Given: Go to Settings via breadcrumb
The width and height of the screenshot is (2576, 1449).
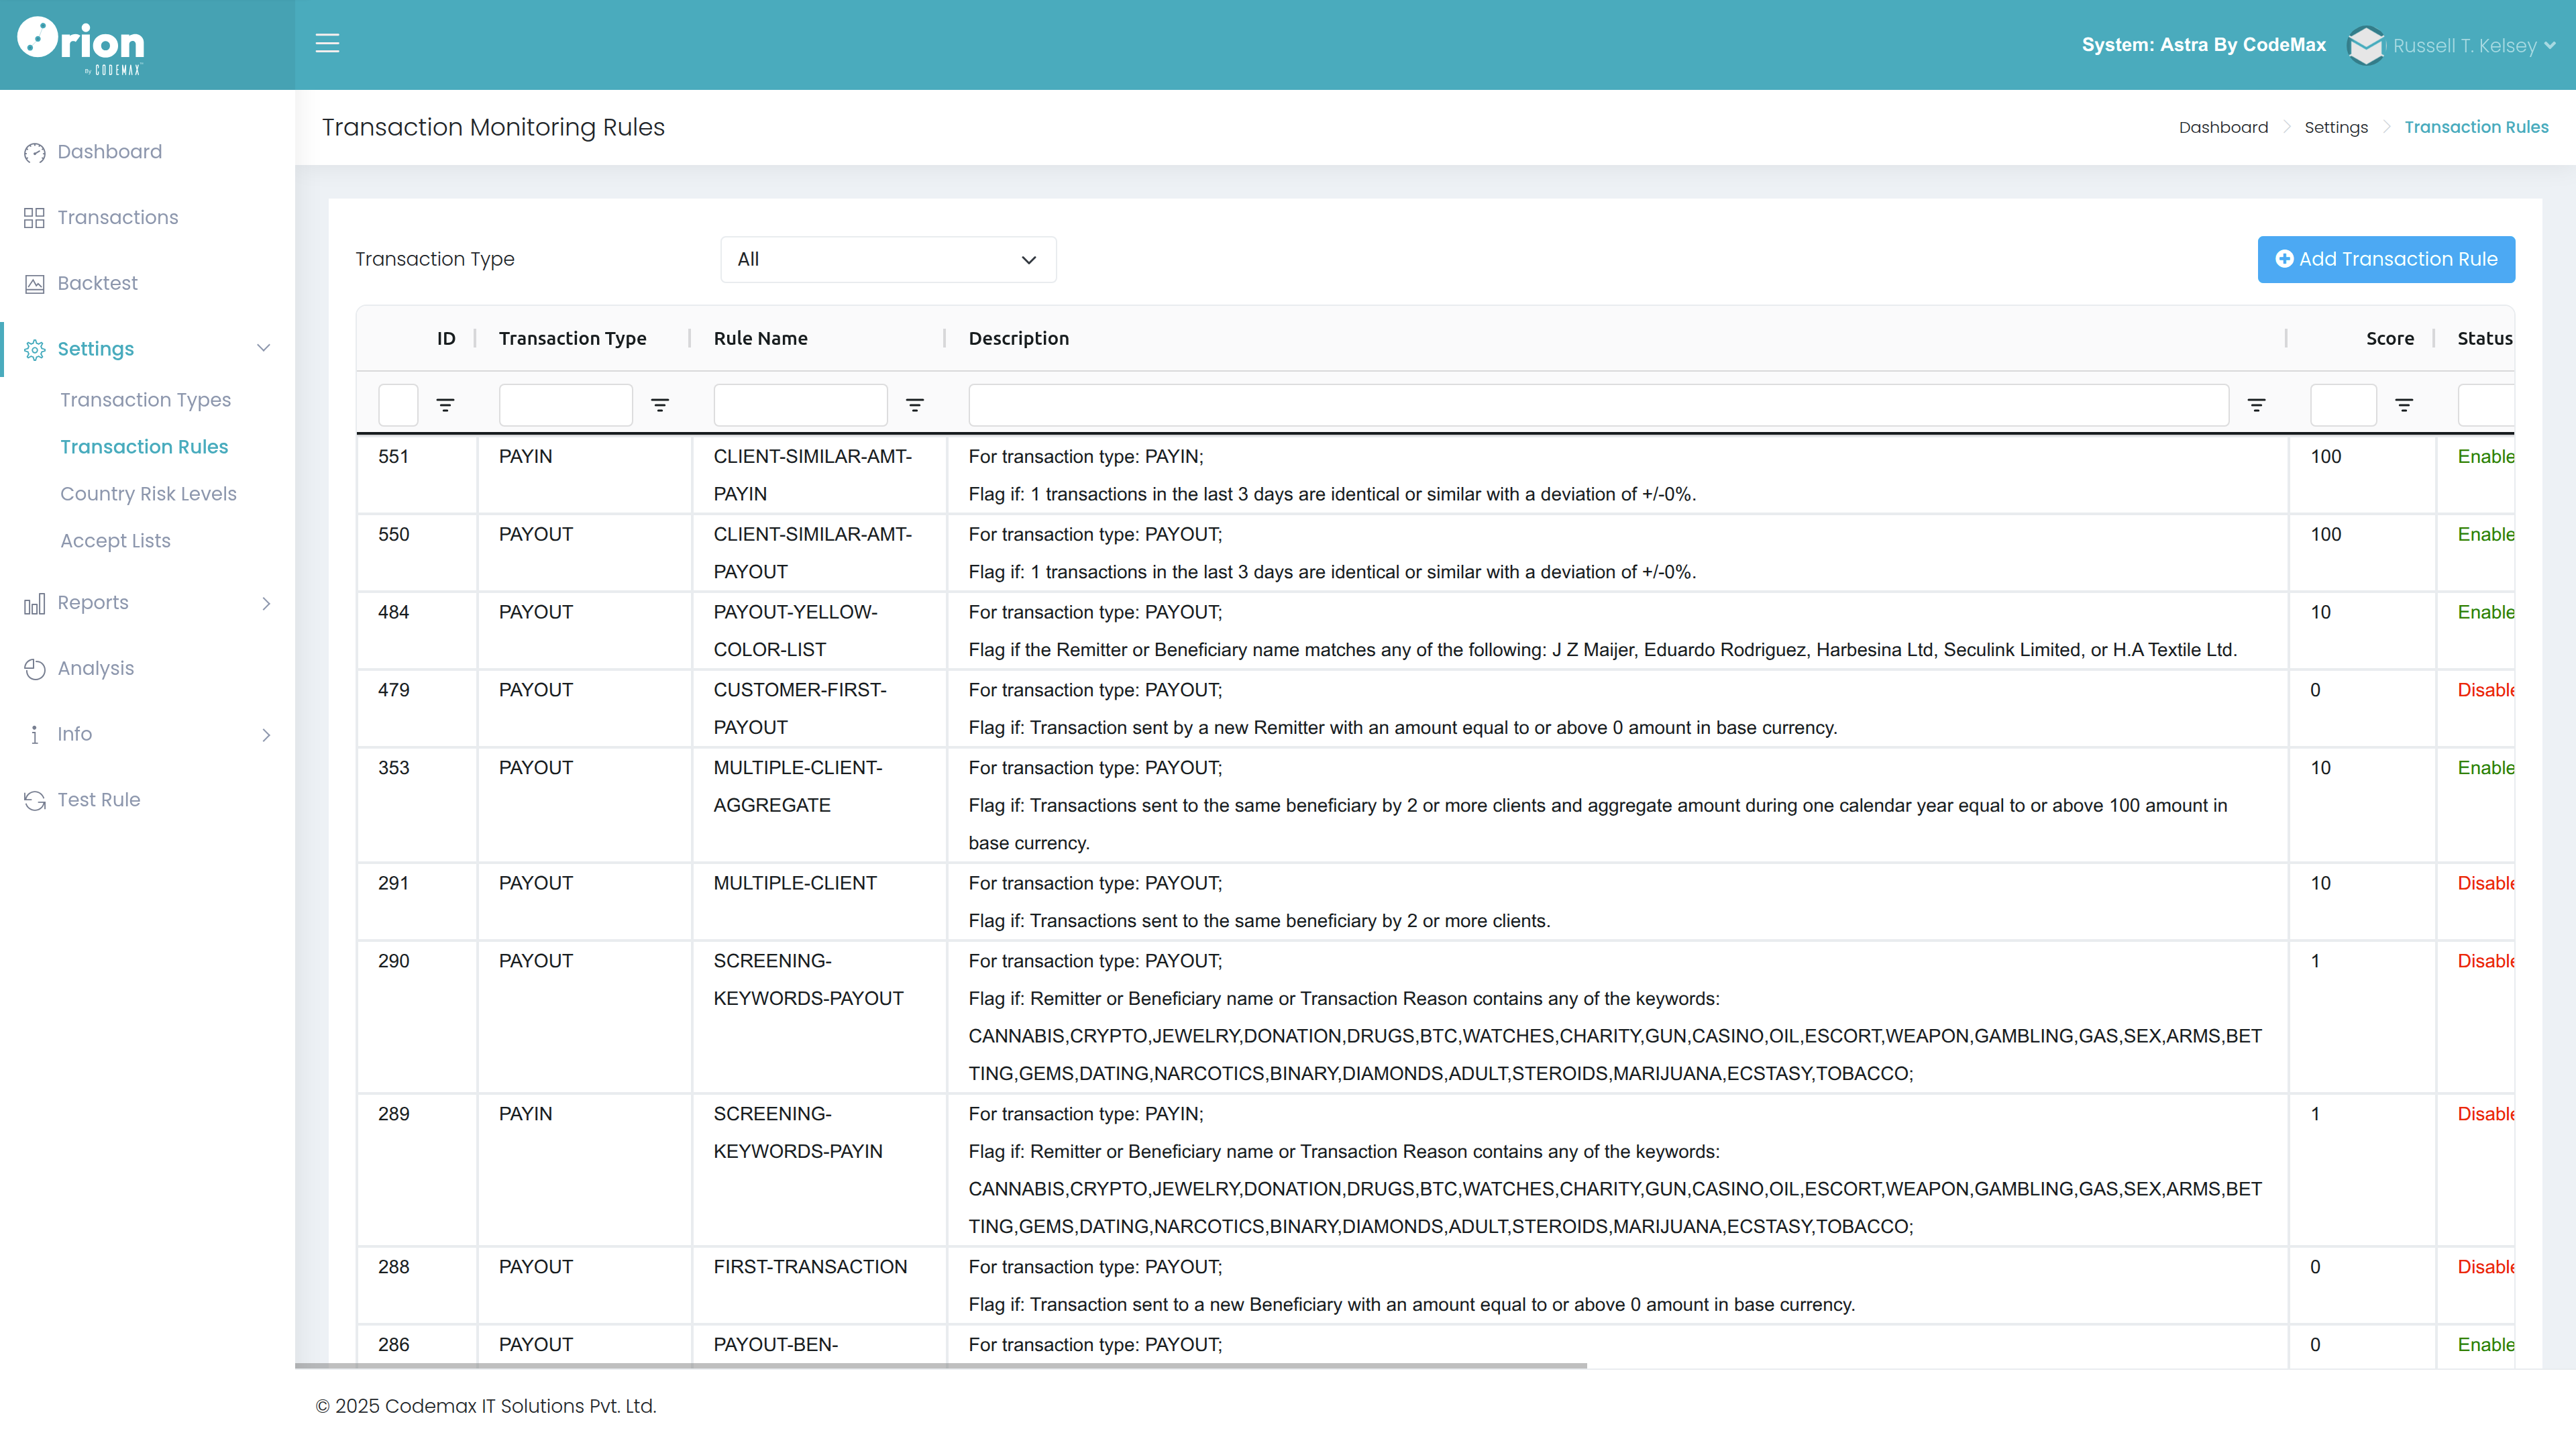Looking at the screenshot, I should pyautogui.click(x=2336, y=128).
